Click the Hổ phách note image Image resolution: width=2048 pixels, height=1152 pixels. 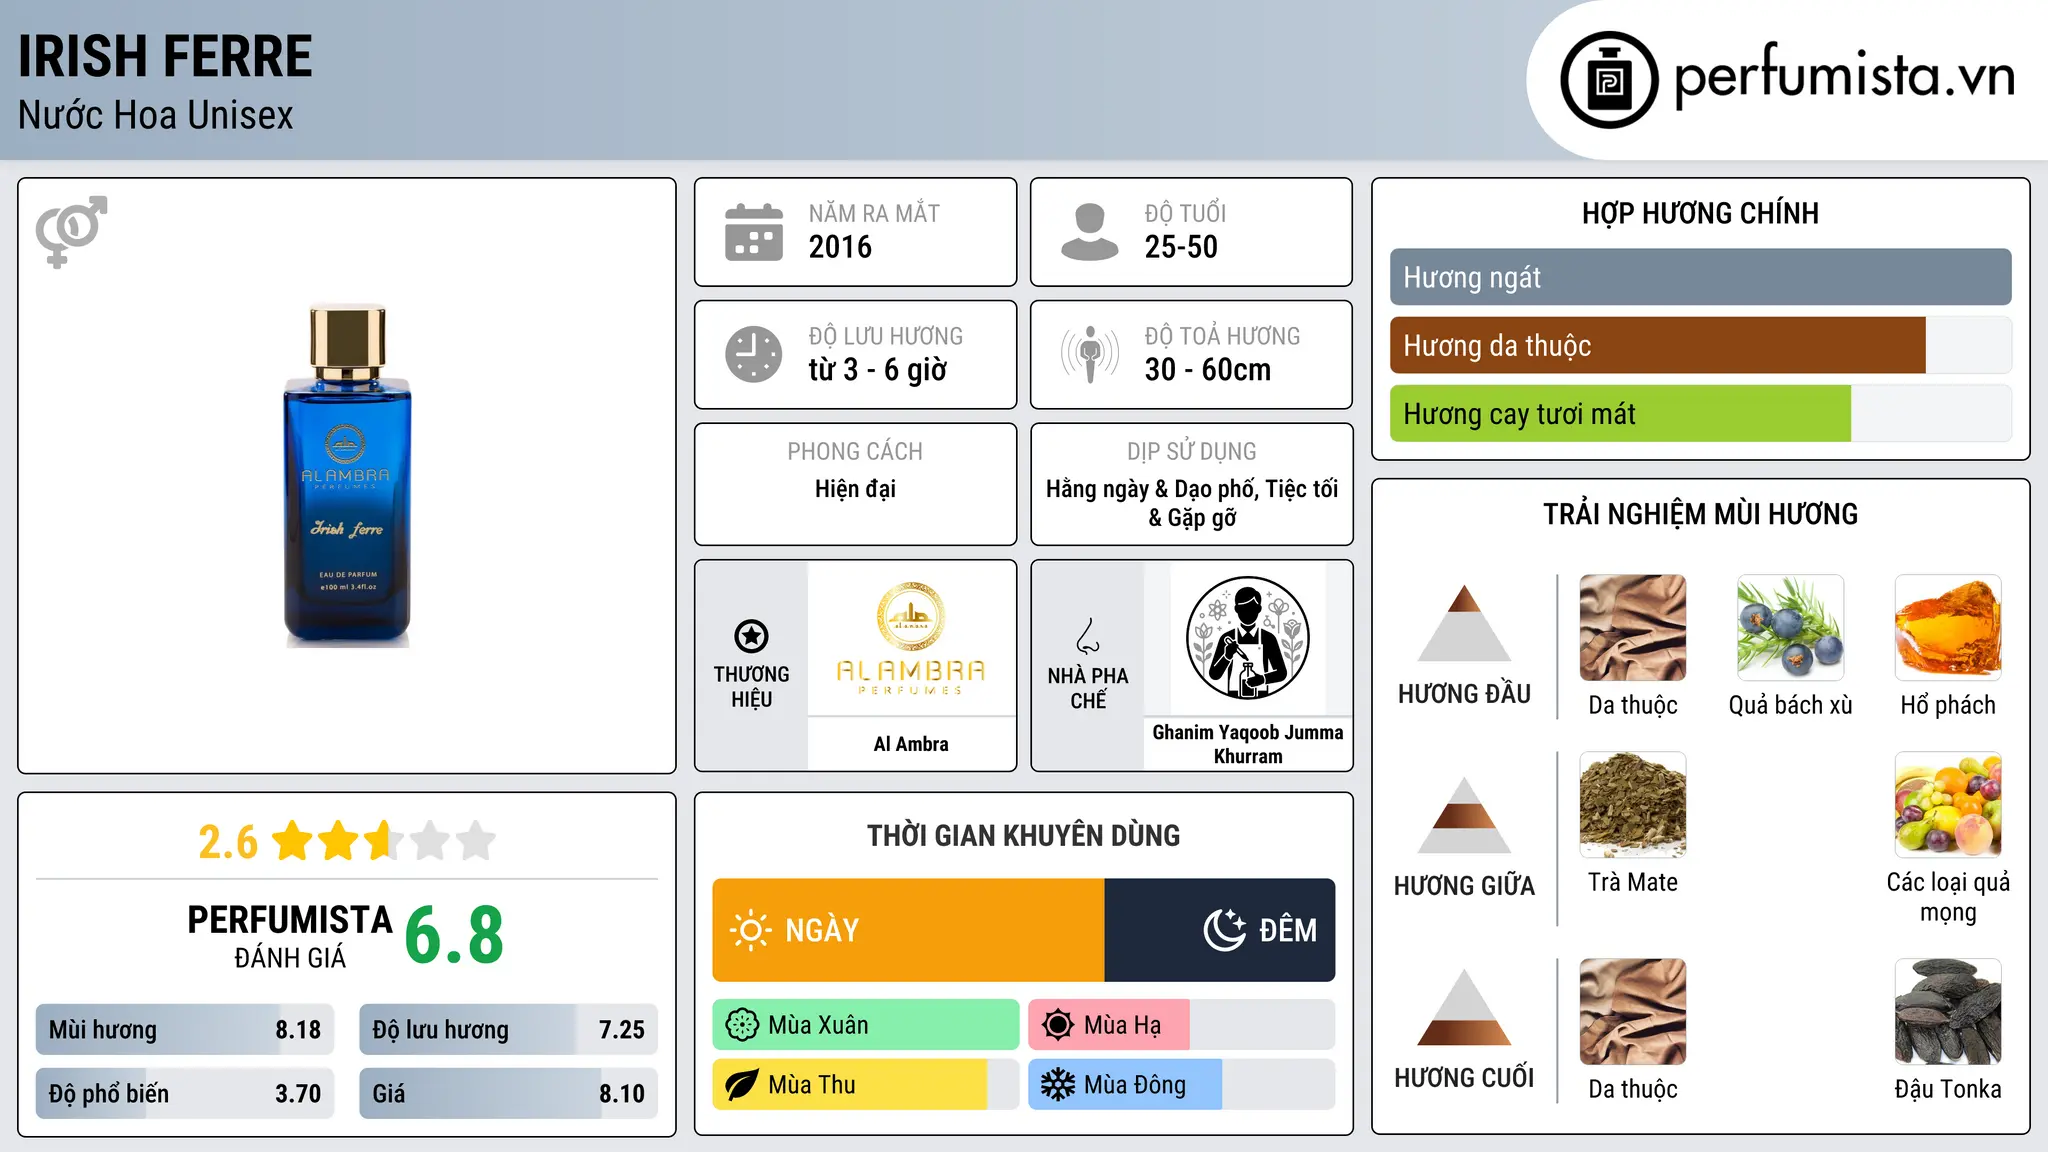coord(1948,628)
